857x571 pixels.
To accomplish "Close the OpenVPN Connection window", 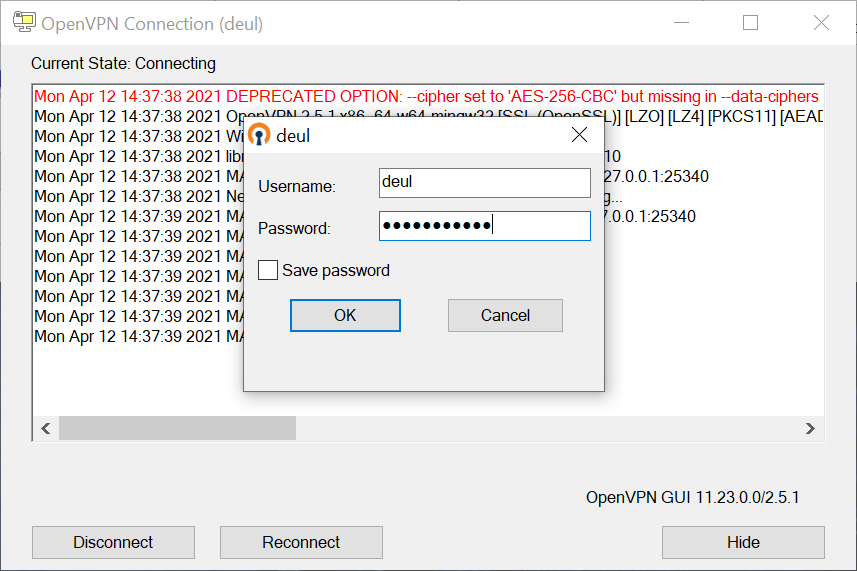I will [x=821, y=23].
